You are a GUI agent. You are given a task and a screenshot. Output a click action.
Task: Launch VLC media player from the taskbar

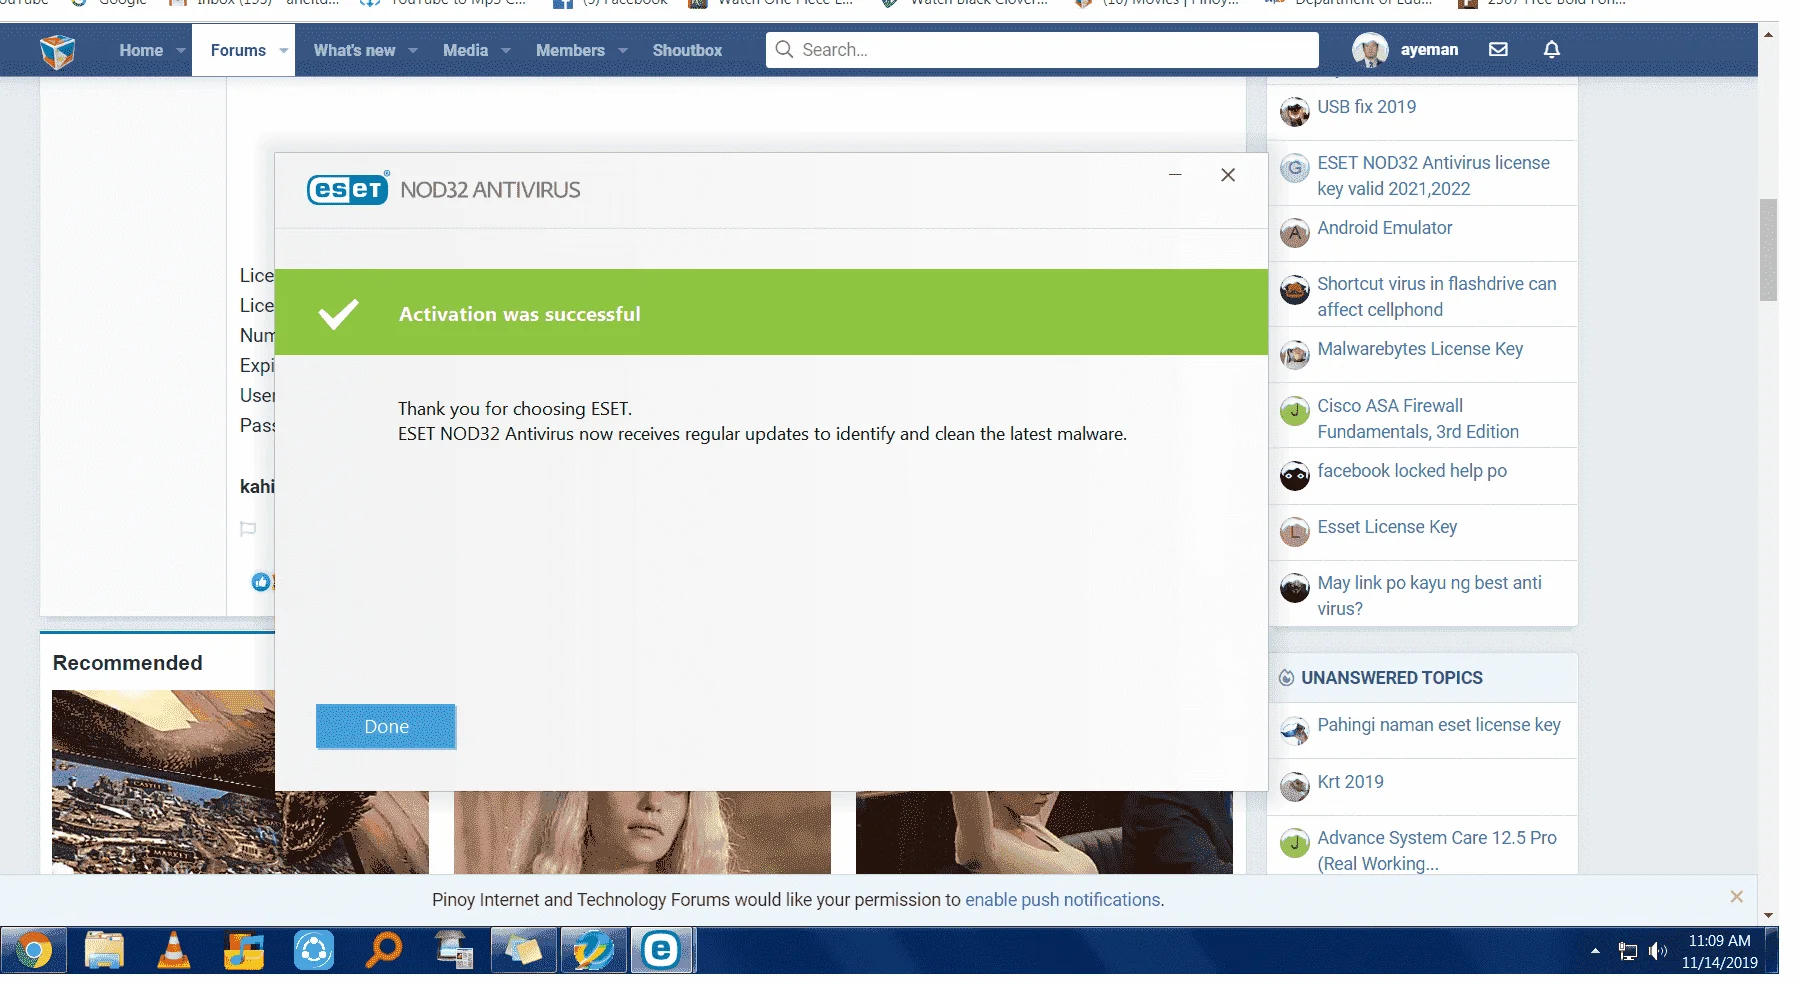(174, 950)
